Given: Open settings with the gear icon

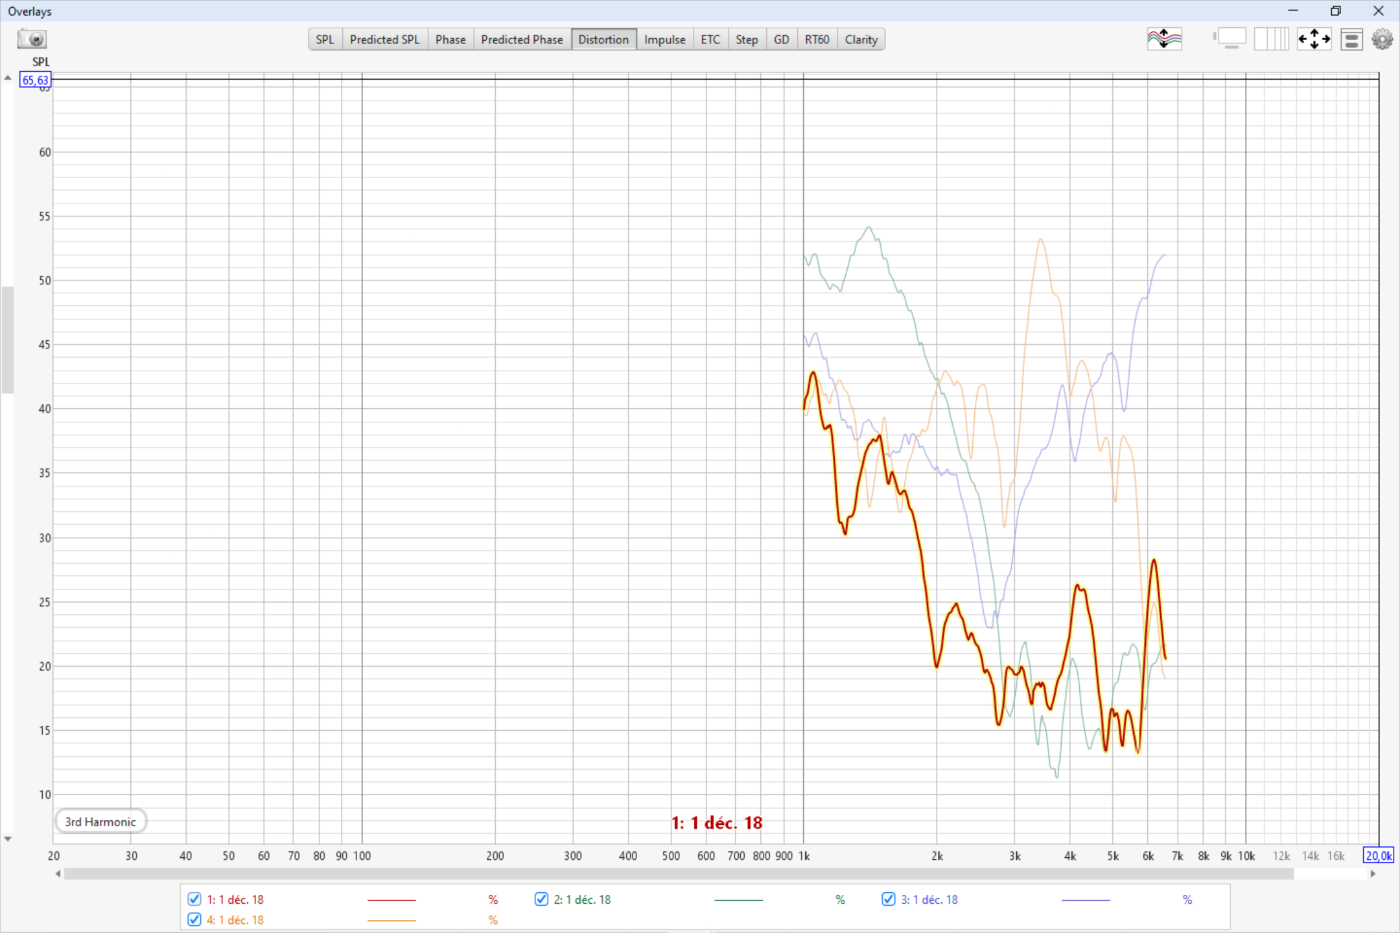Looking at the screenshot, I should click(1382, 39).
